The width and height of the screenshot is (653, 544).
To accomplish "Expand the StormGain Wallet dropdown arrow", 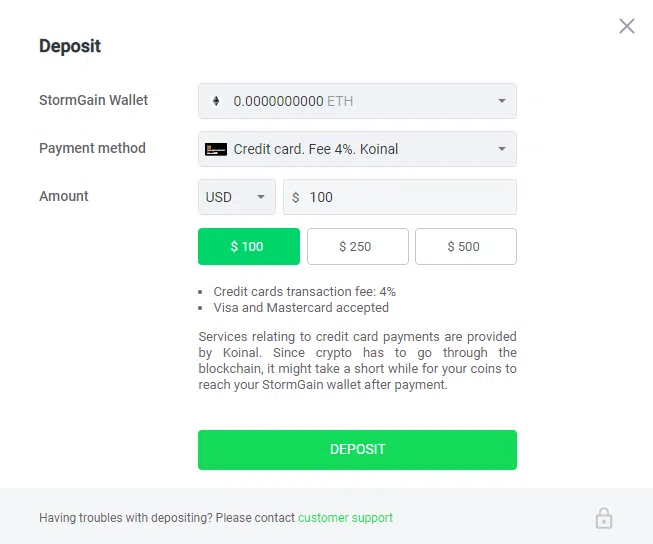I will tap(502, 101).
